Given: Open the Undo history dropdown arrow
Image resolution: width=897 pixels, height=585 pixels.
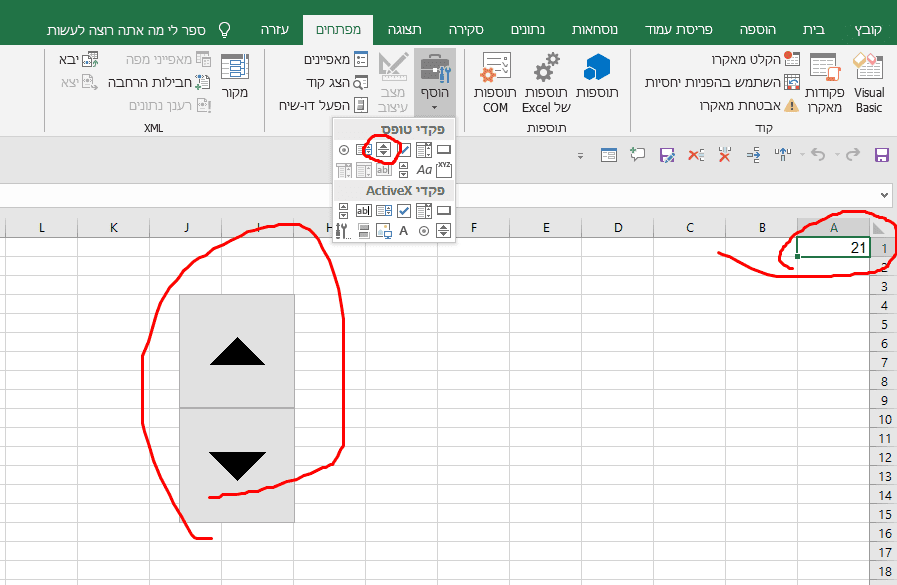Looking at the screenshot, I should point(802,155).
